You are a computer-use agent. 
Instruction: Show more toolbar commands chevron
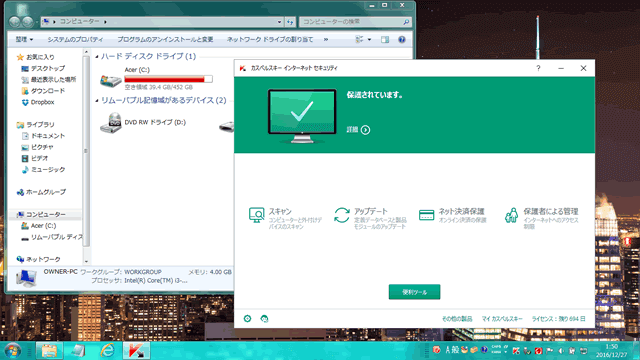tap(326, 40)
